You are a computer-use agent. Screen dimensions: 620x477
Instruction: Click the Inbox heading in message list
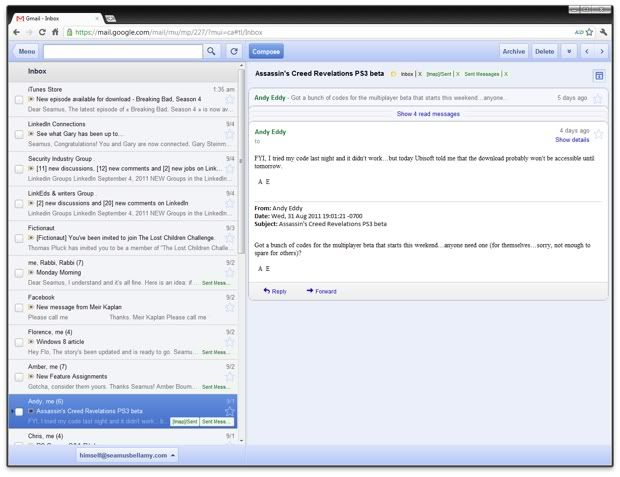tap(37, 71)
